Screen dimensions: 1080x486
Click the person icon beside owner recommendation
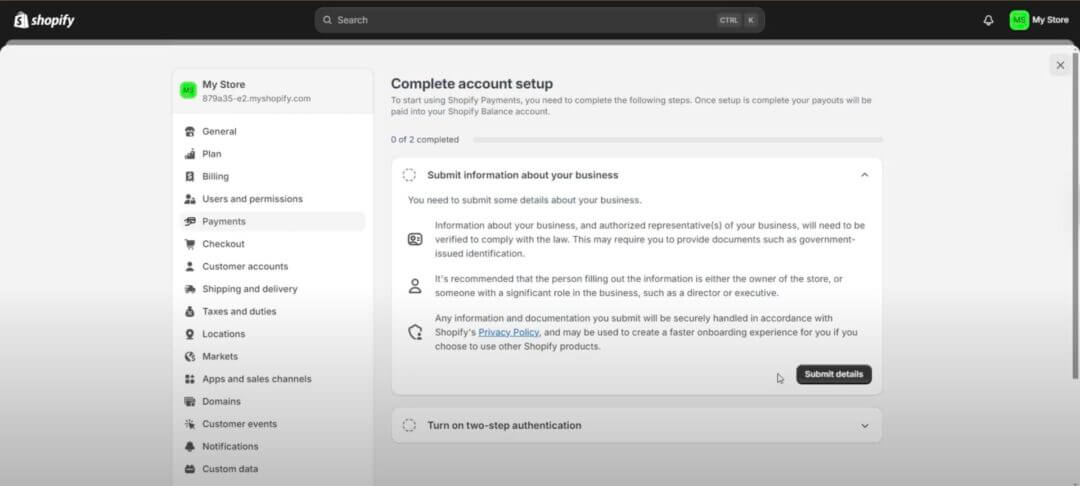(415, 286)
